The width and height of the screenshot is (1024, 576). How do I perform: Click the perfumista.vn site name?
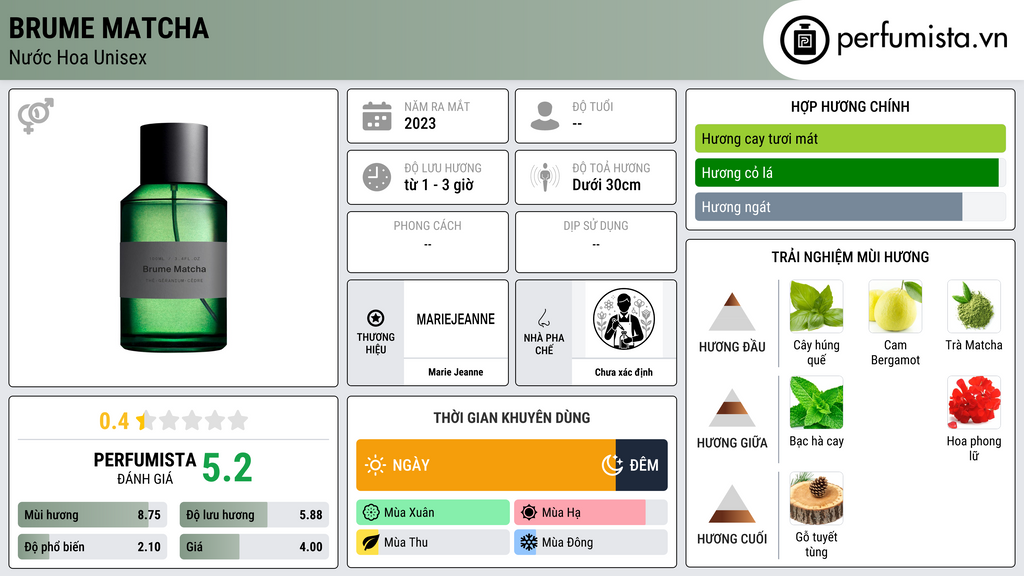(x=922, y=38)
